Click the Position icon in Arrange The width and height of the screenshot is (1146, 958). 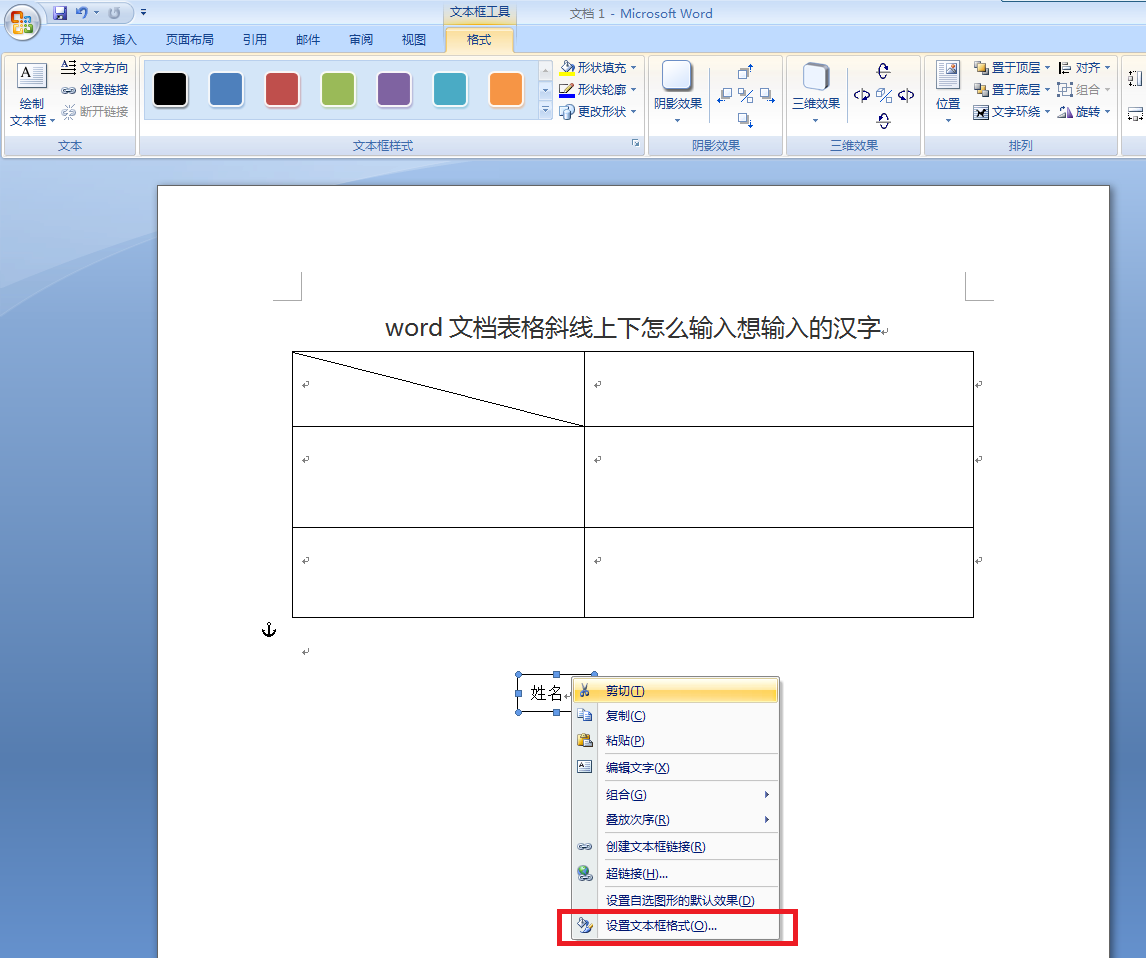coord(948,92)
